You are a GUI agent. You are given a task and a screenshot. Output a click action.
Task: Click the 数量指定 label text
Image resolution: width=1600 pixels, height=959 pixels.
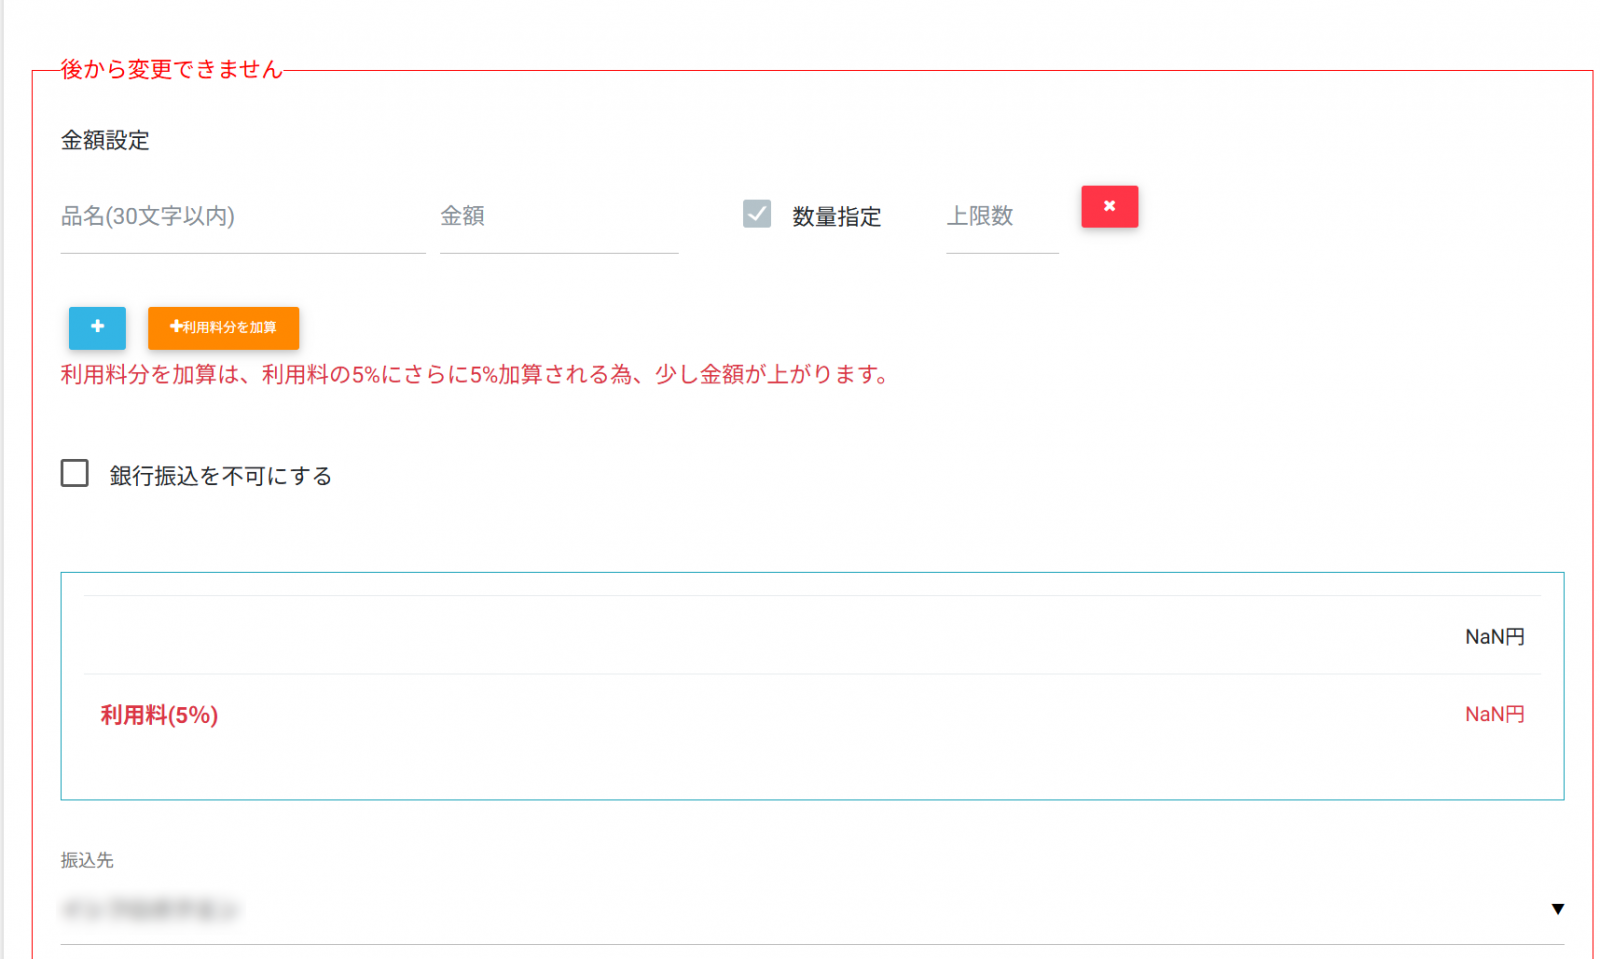[x=836, y=217]
